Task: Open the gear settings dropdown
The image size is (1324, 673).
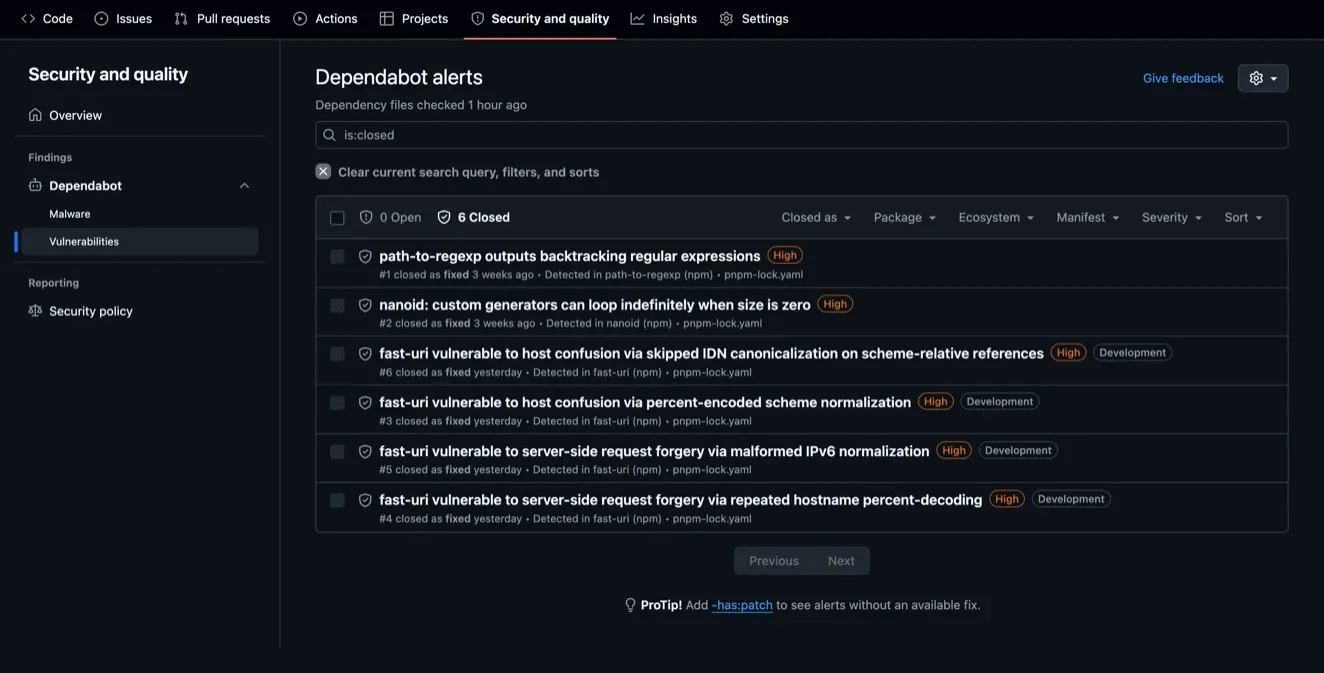Action: (x=1263, y=78)
